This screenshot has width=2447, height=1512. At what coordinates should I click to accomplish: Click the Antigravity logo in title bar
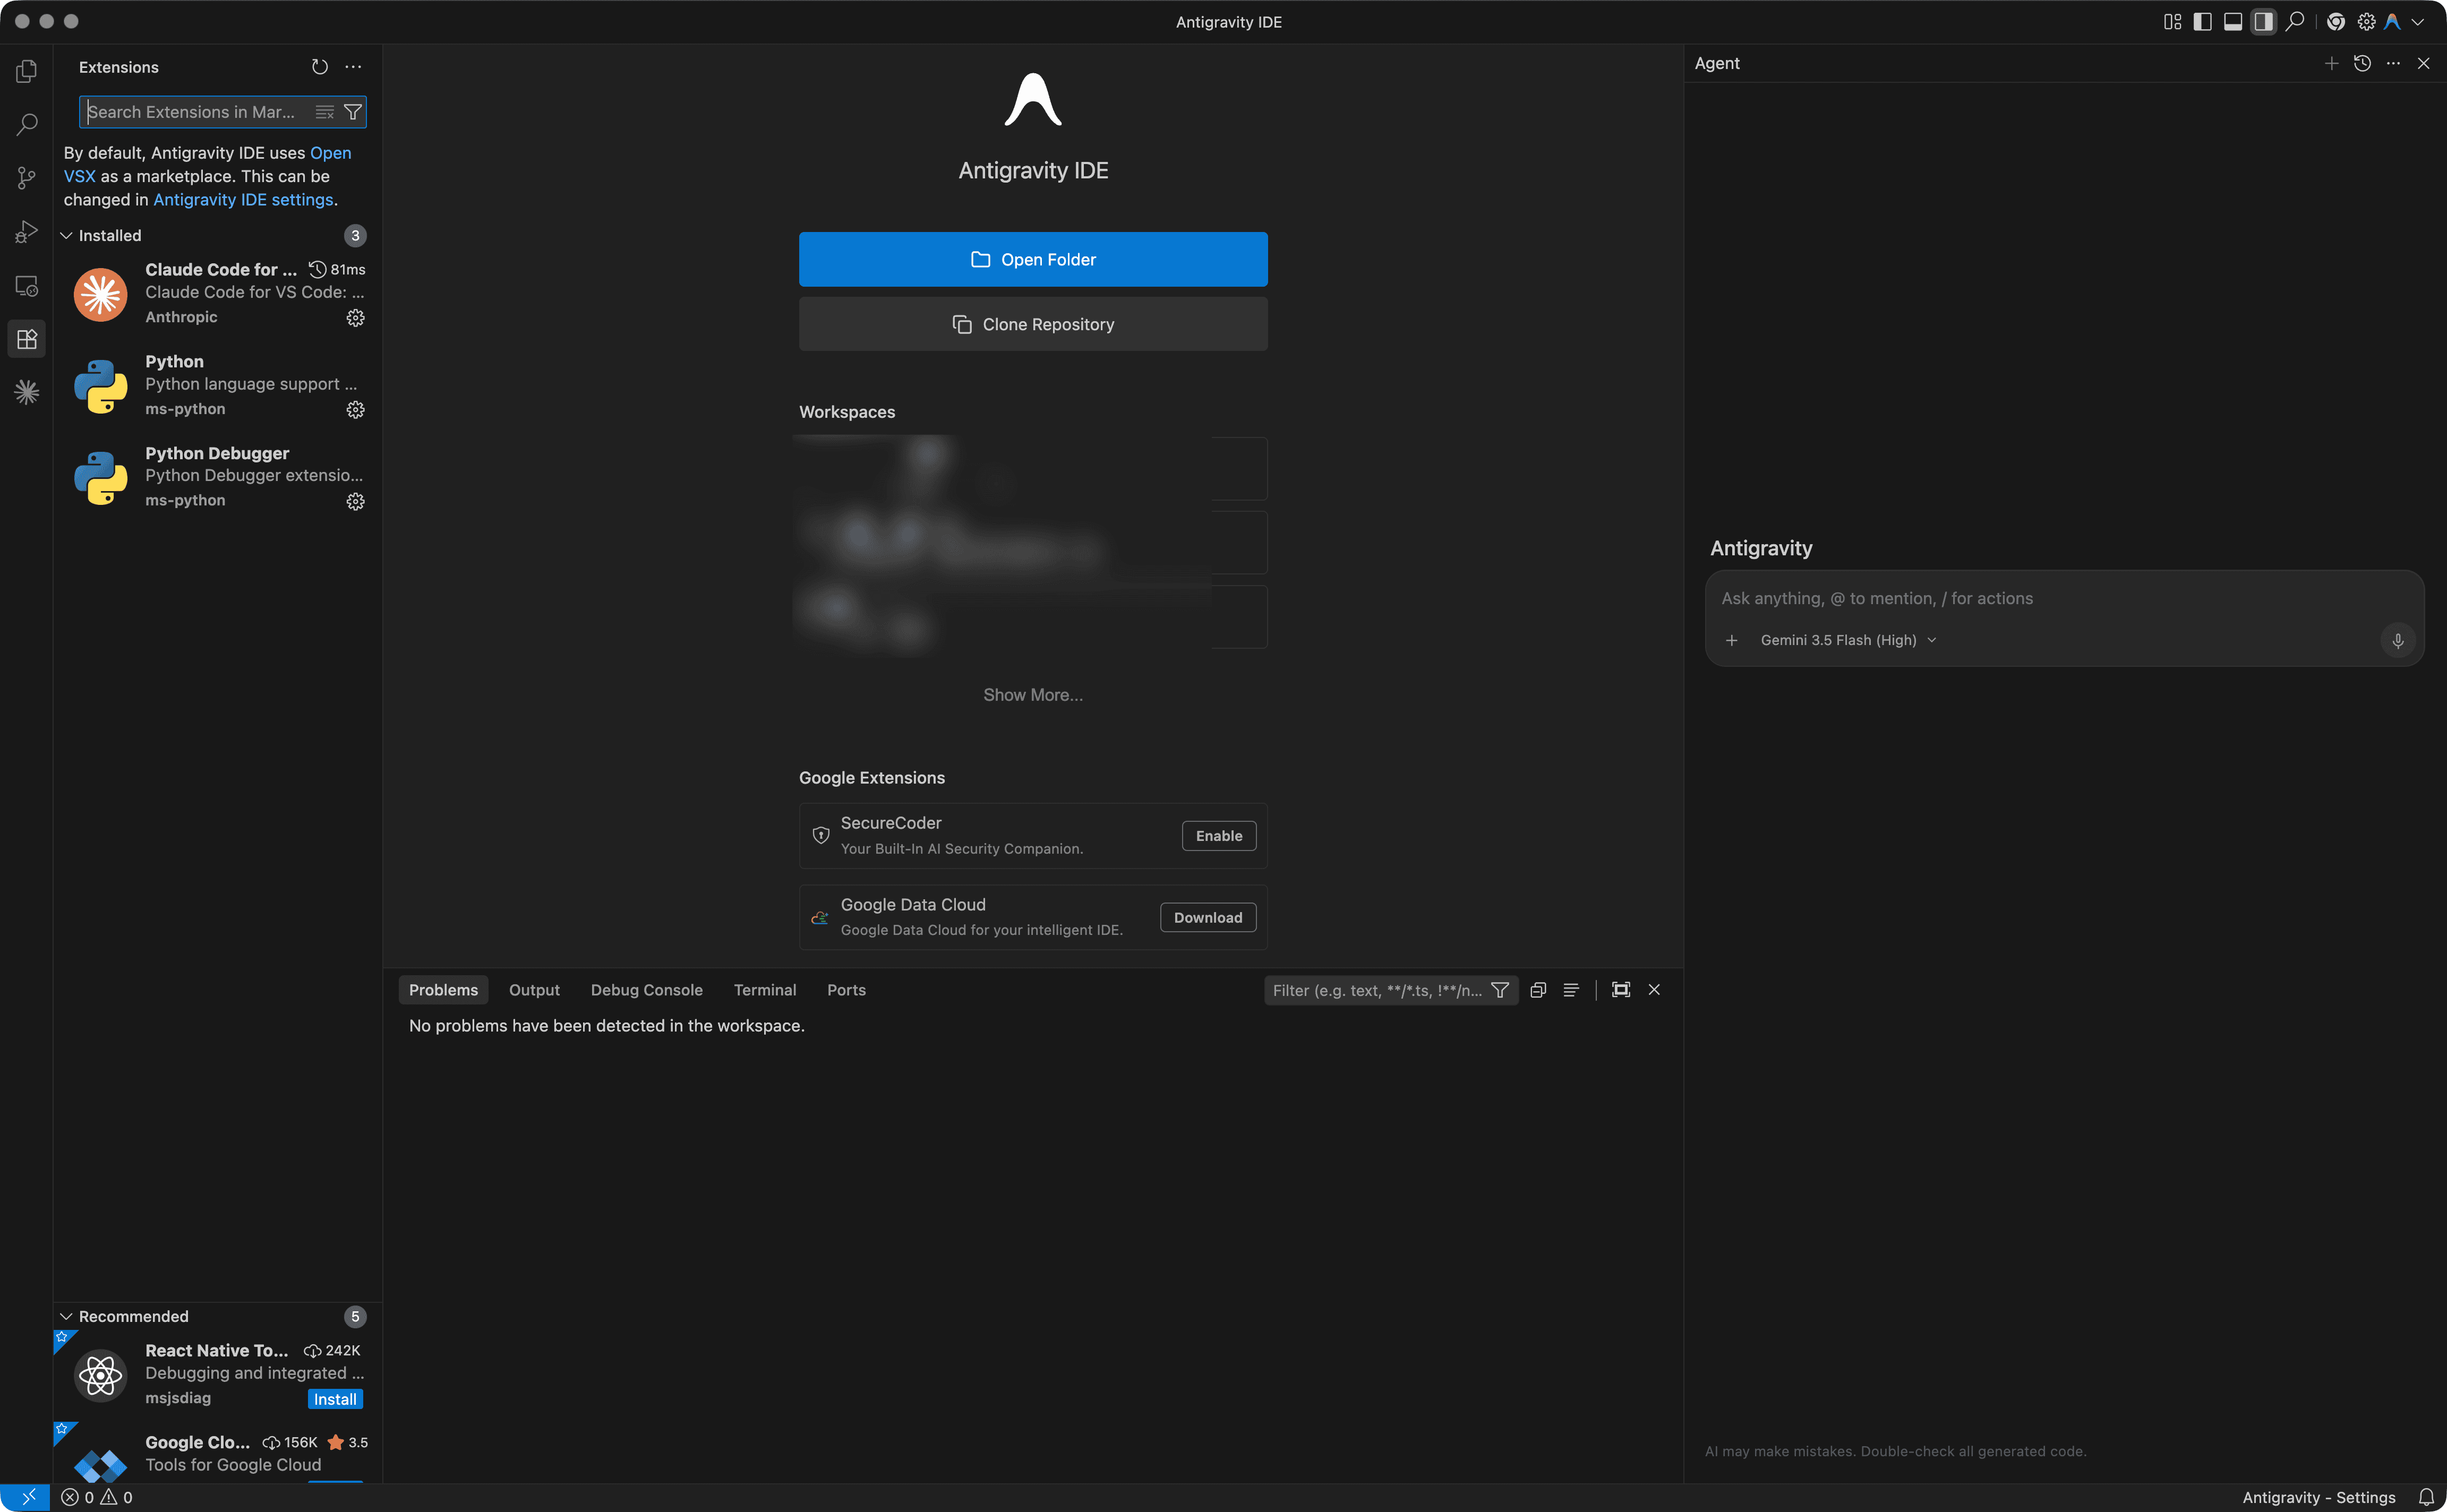click(2393, 21)
